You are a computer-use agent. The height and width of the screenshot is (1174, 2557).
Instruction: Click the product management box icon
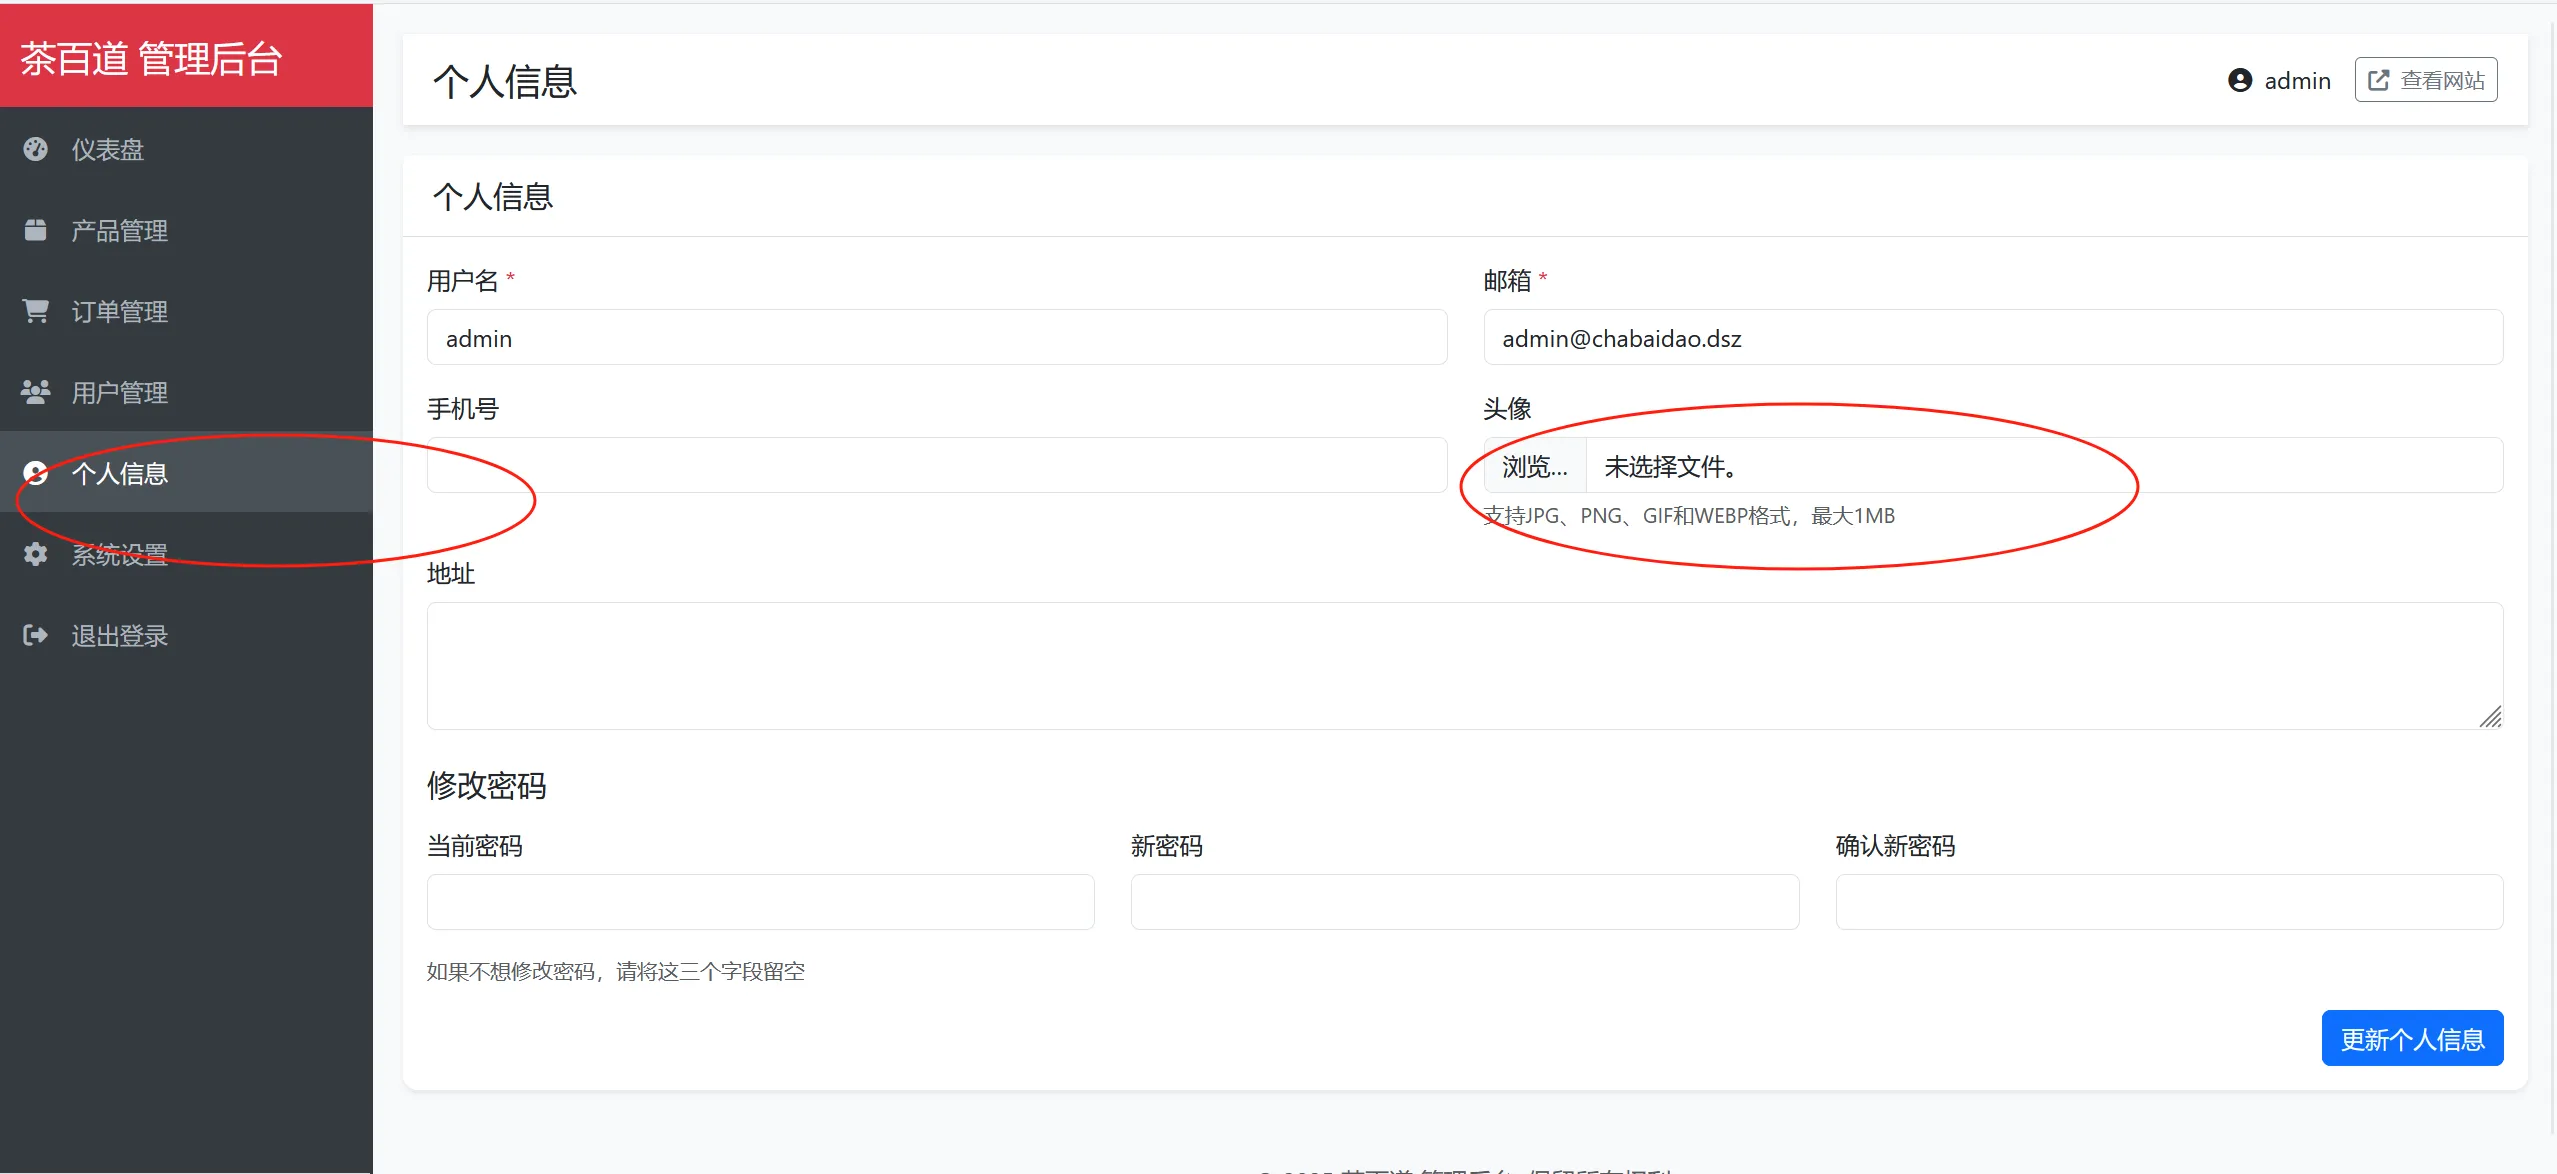click(36, 230)
